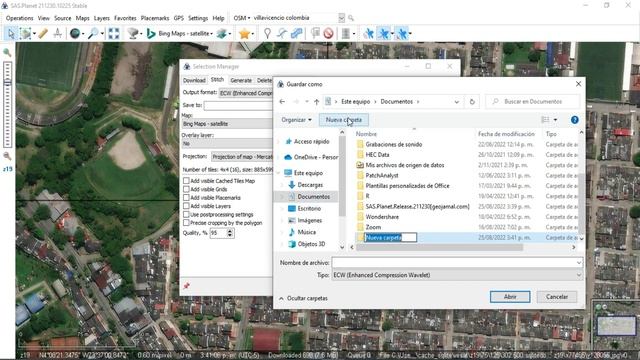Click the Cancelar button

coord(557,297)
